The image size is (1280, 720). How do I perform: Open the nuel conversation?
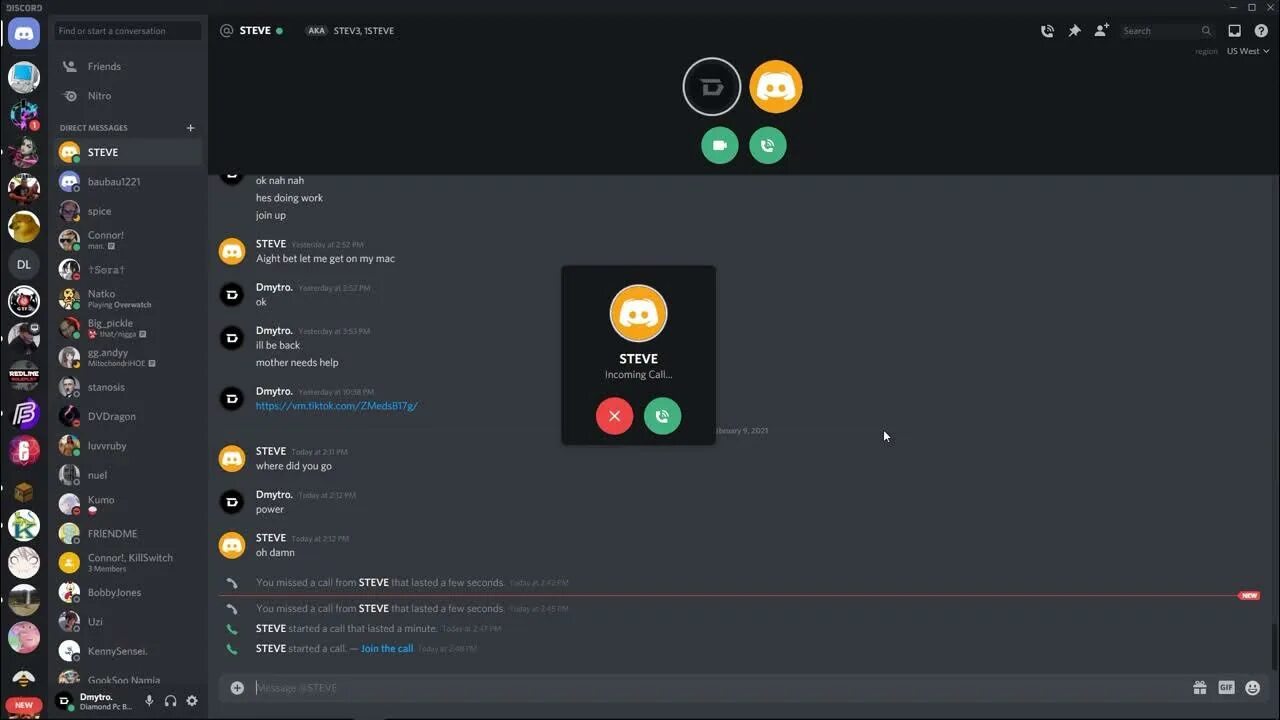[x=129, y=475]
